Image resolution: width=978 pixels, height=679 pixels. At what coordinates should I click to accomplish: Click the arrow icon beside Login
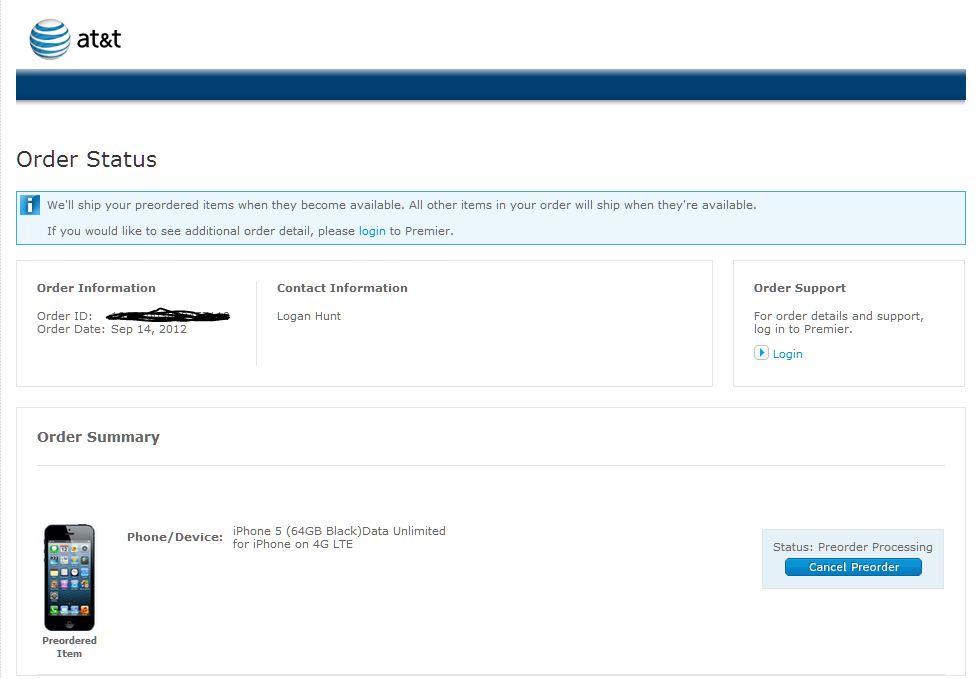(761, 353)
